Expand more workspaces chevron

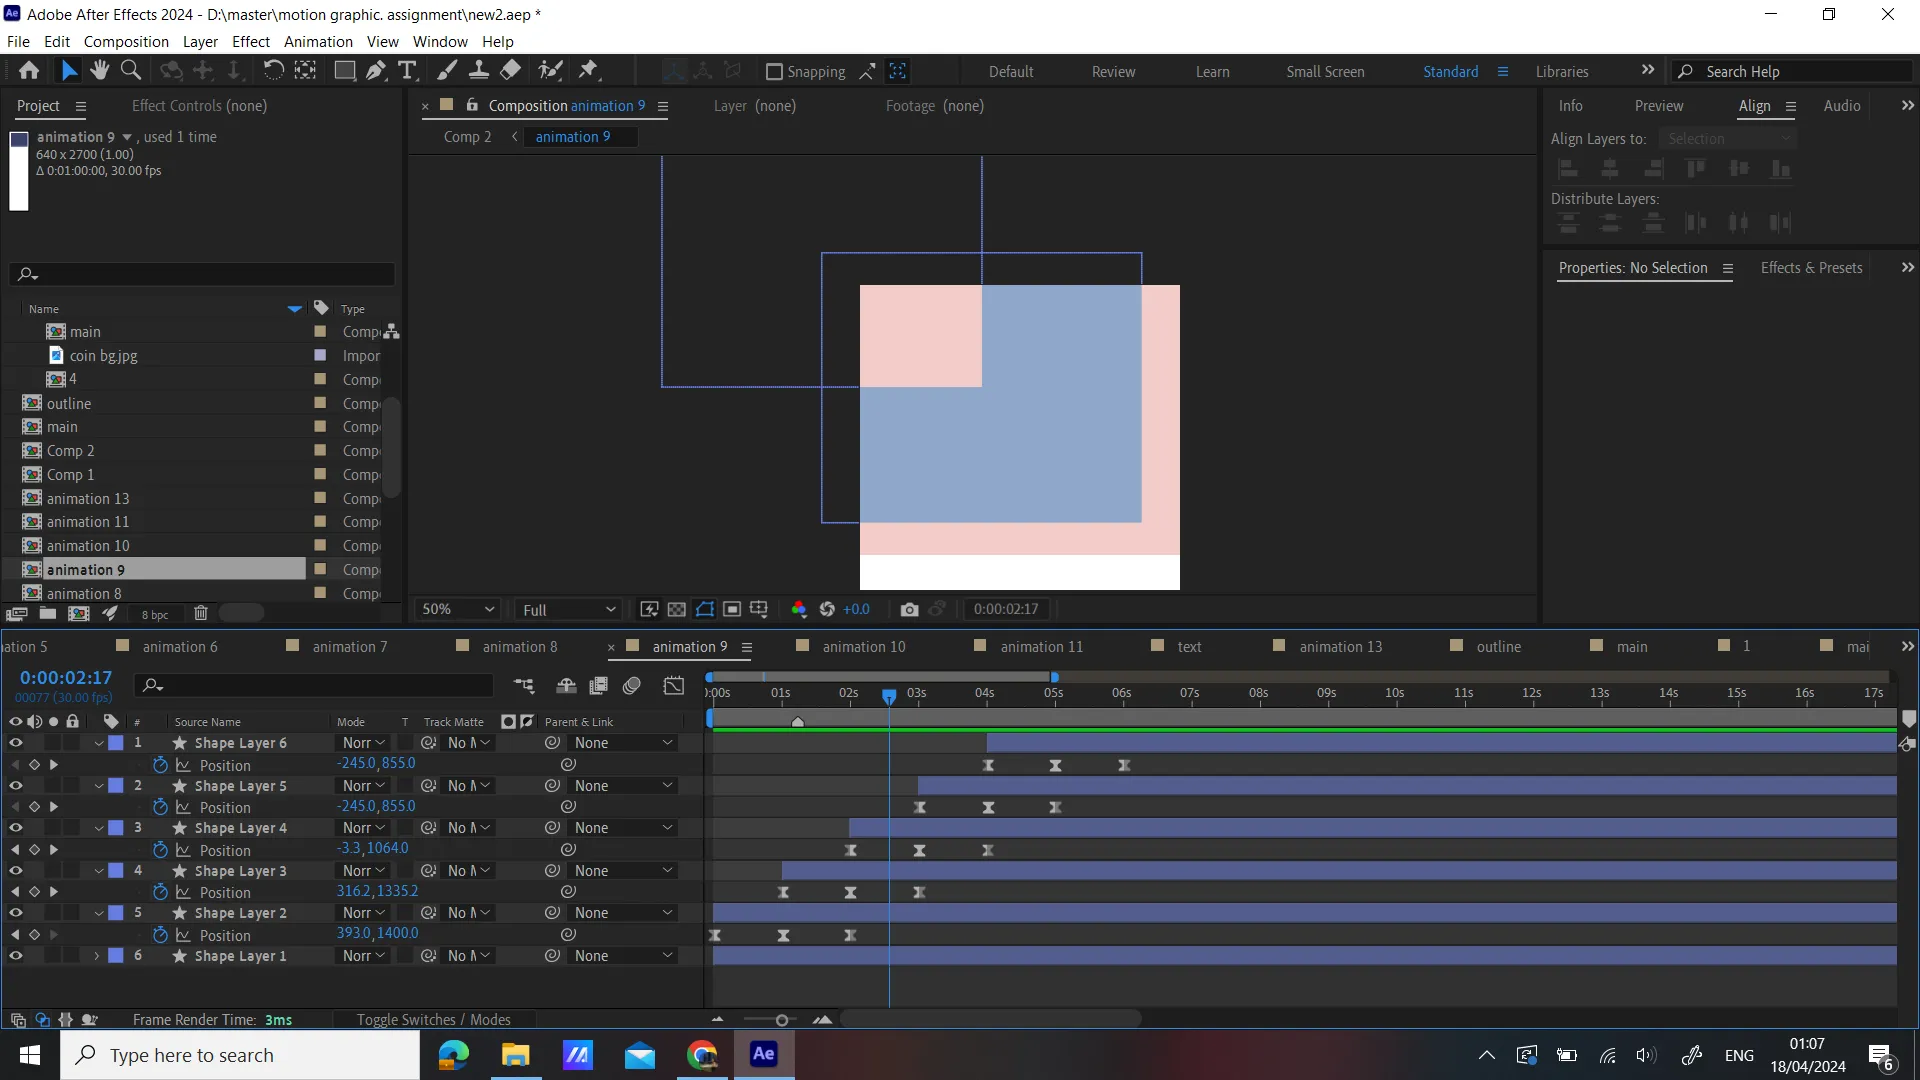[x=1648, y=70]
